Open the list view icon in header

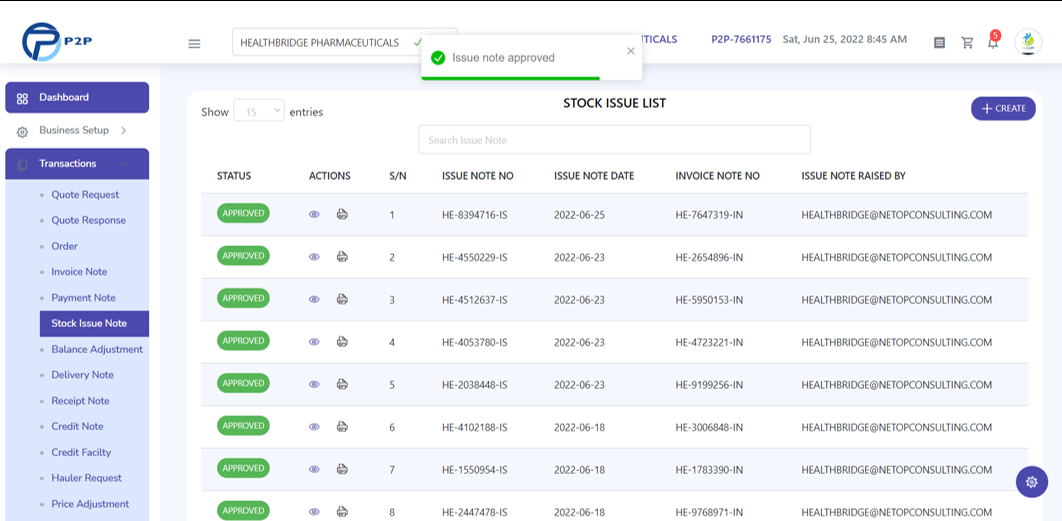[939, 43]
